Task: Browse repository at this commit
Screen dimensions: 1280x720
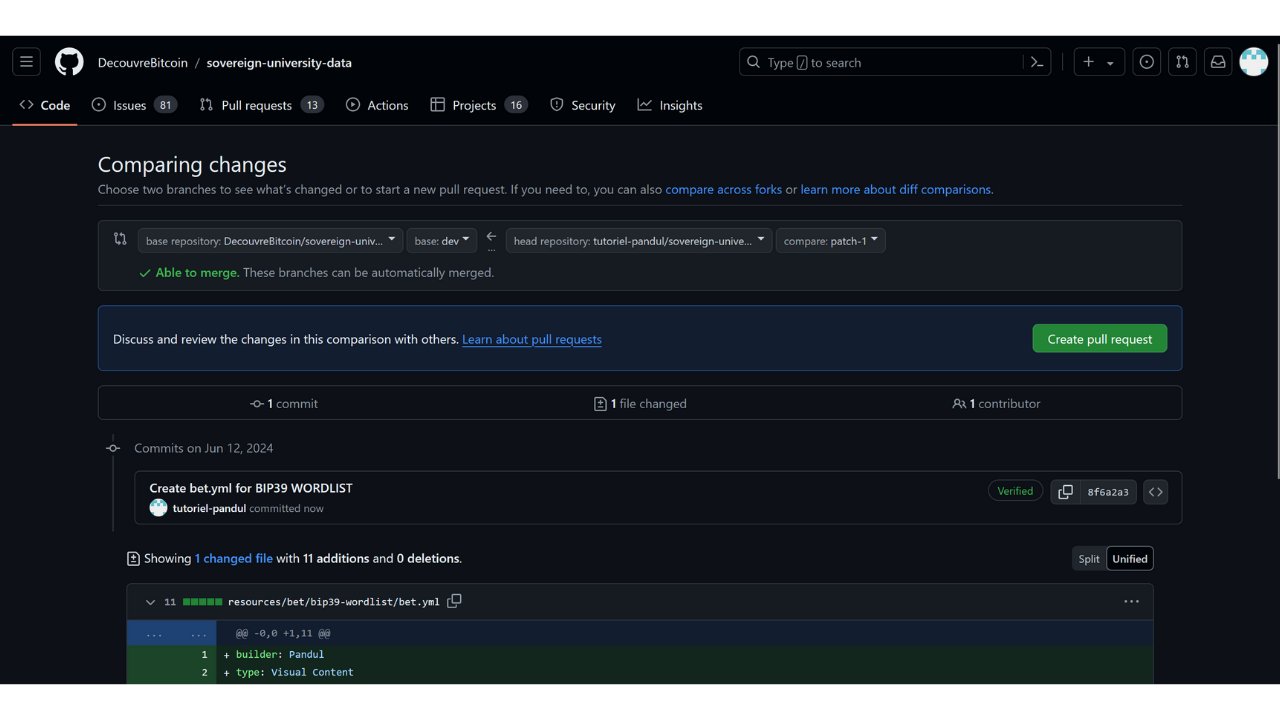Action: (x=1155, y=492)
